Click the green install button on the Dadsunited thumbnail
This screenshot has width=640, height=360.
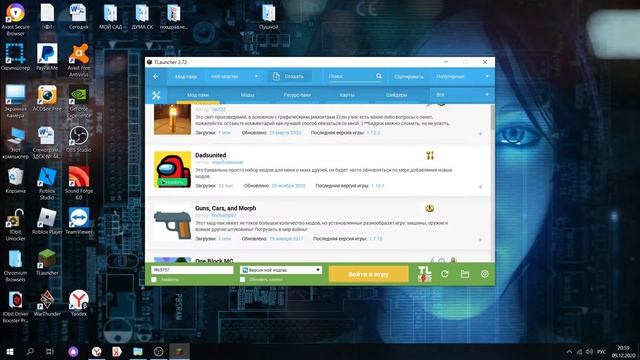click(173, 182)
